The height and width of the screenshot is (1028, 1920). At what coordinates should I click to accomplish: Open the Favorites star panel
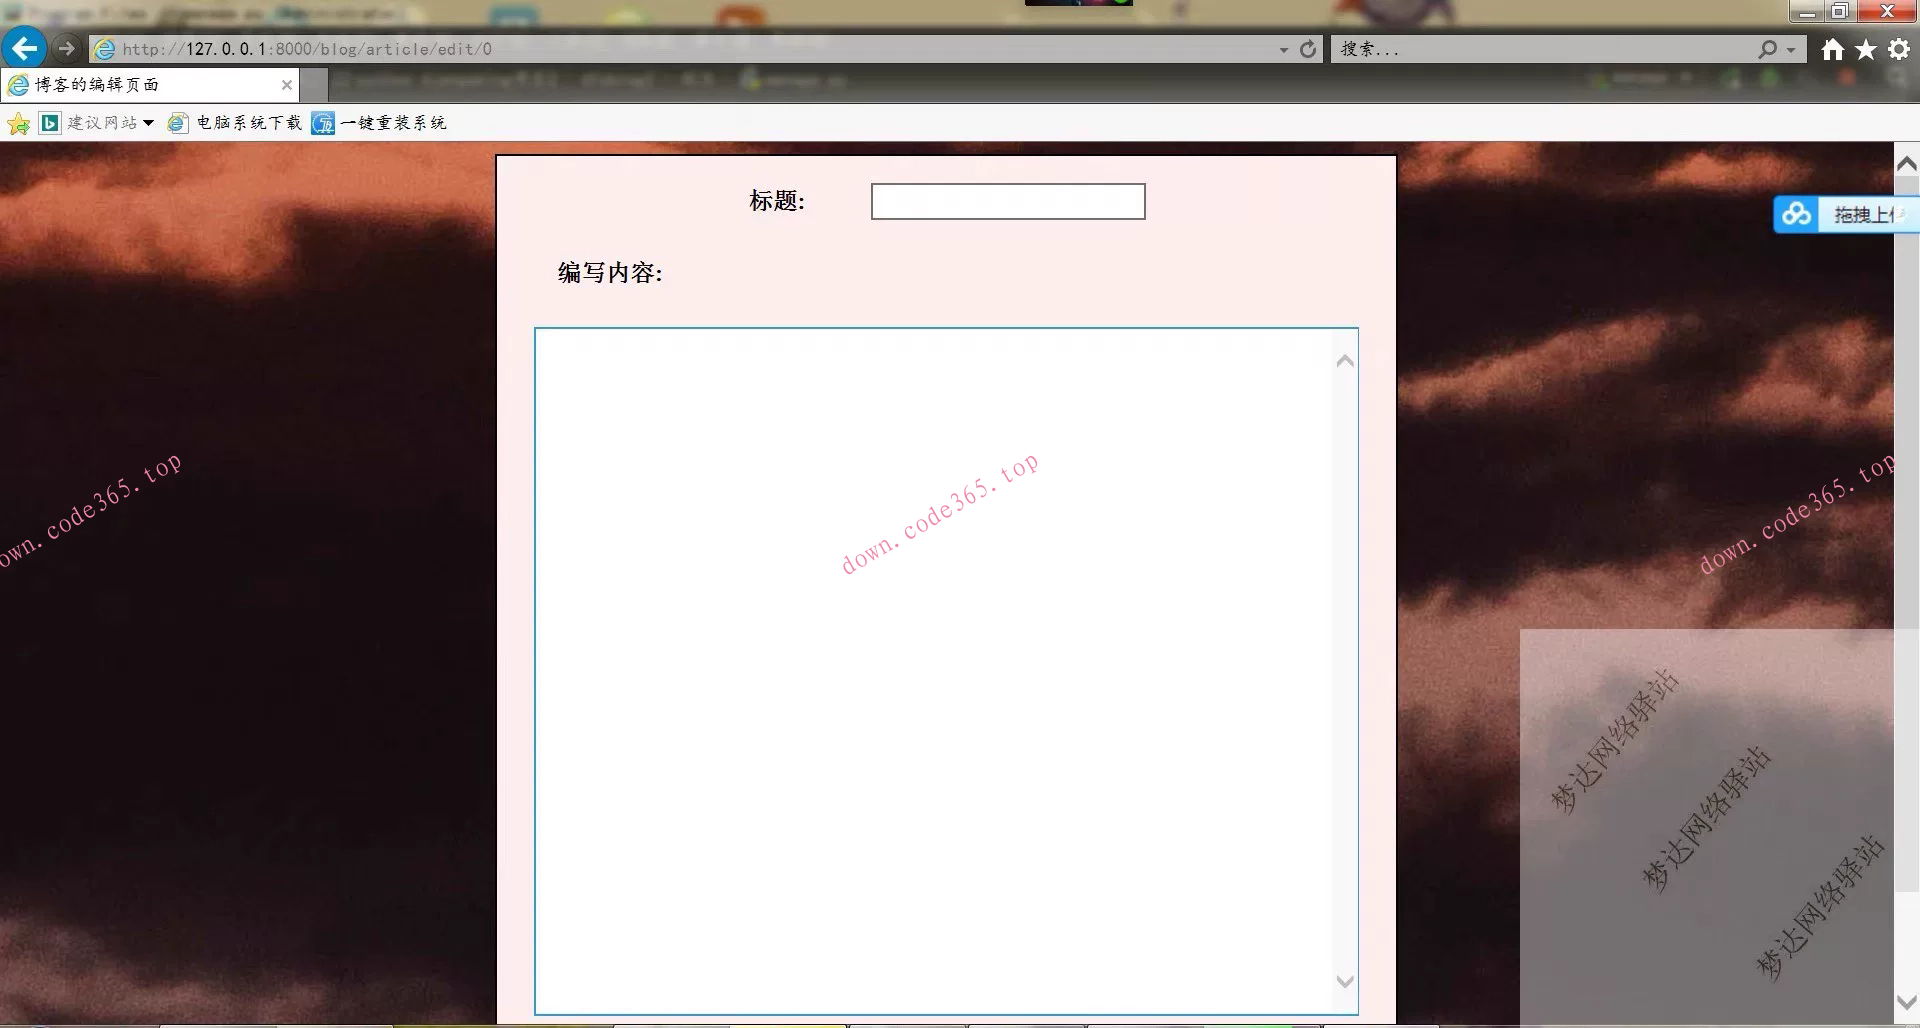1864,48
